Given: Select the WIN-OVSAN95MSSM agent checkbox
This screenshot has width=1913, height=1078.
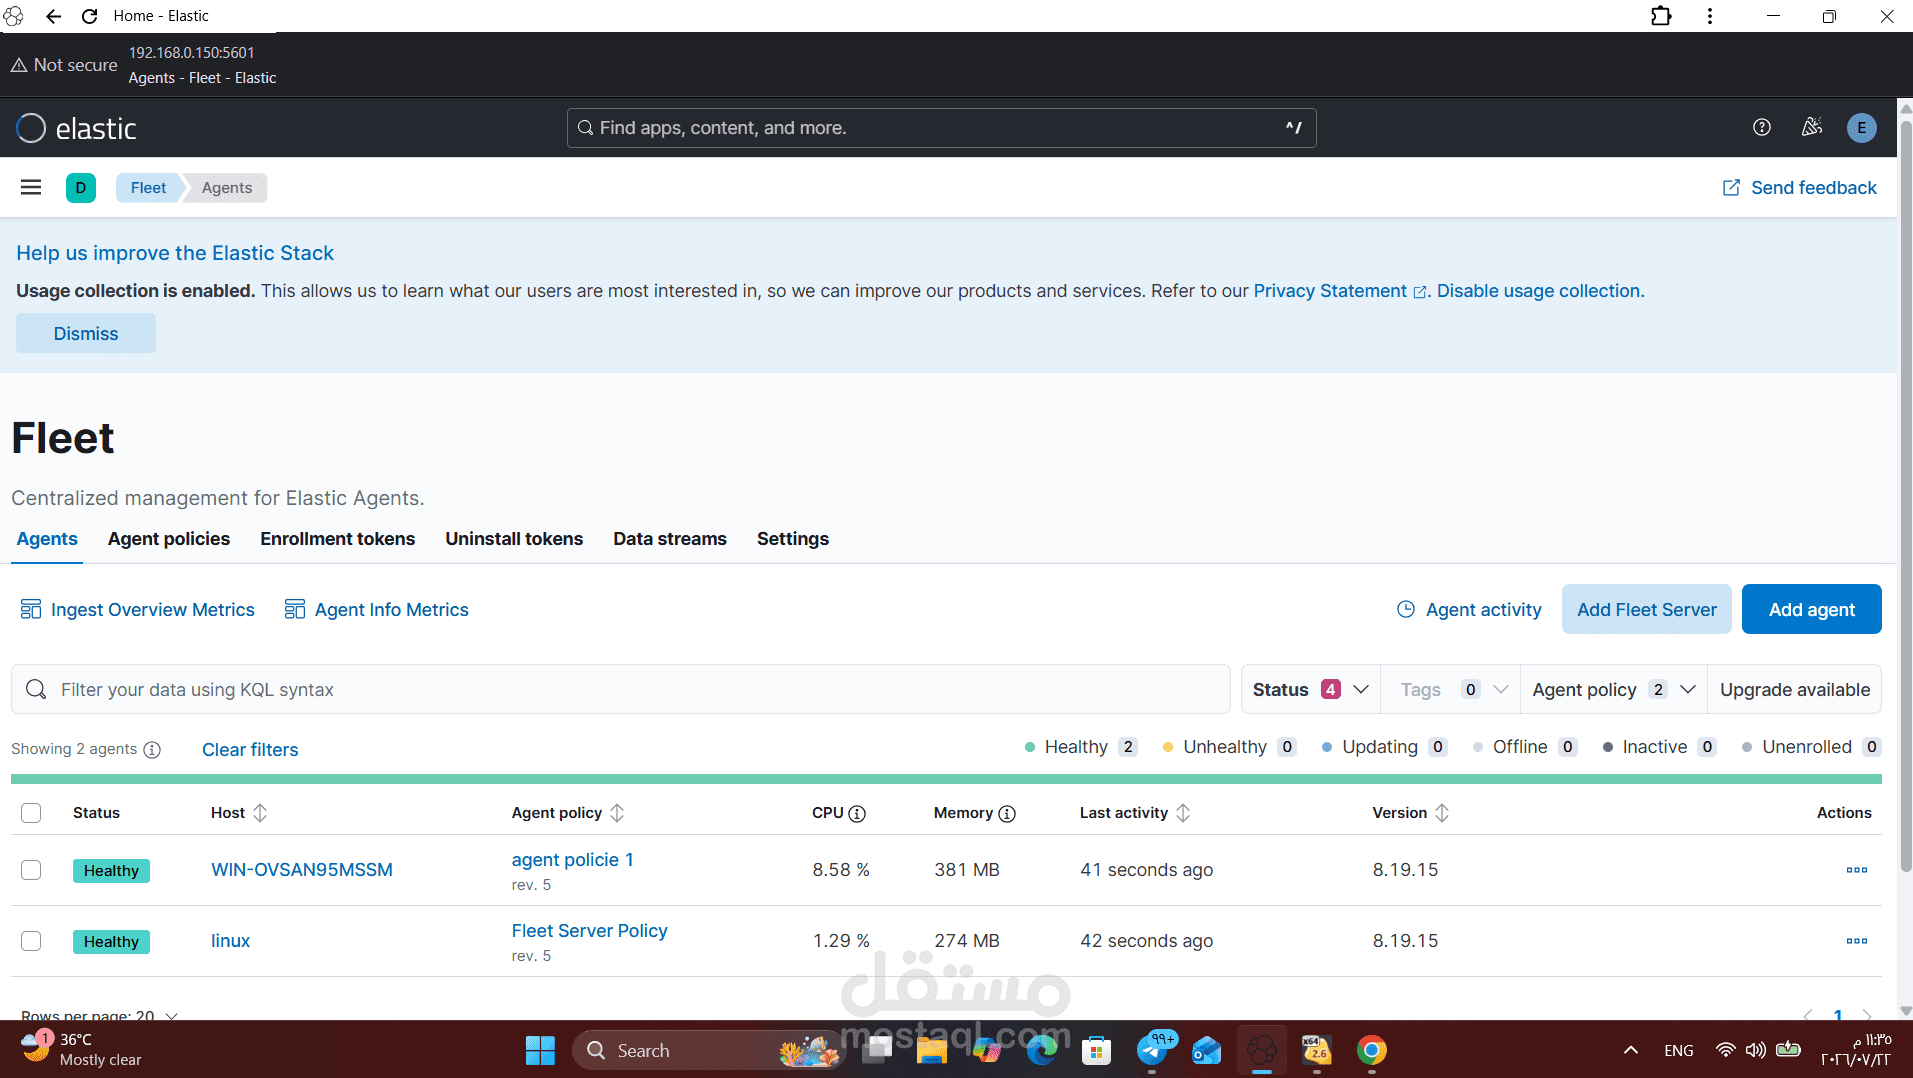Looking at the screenshot, I should click(31, 870).
